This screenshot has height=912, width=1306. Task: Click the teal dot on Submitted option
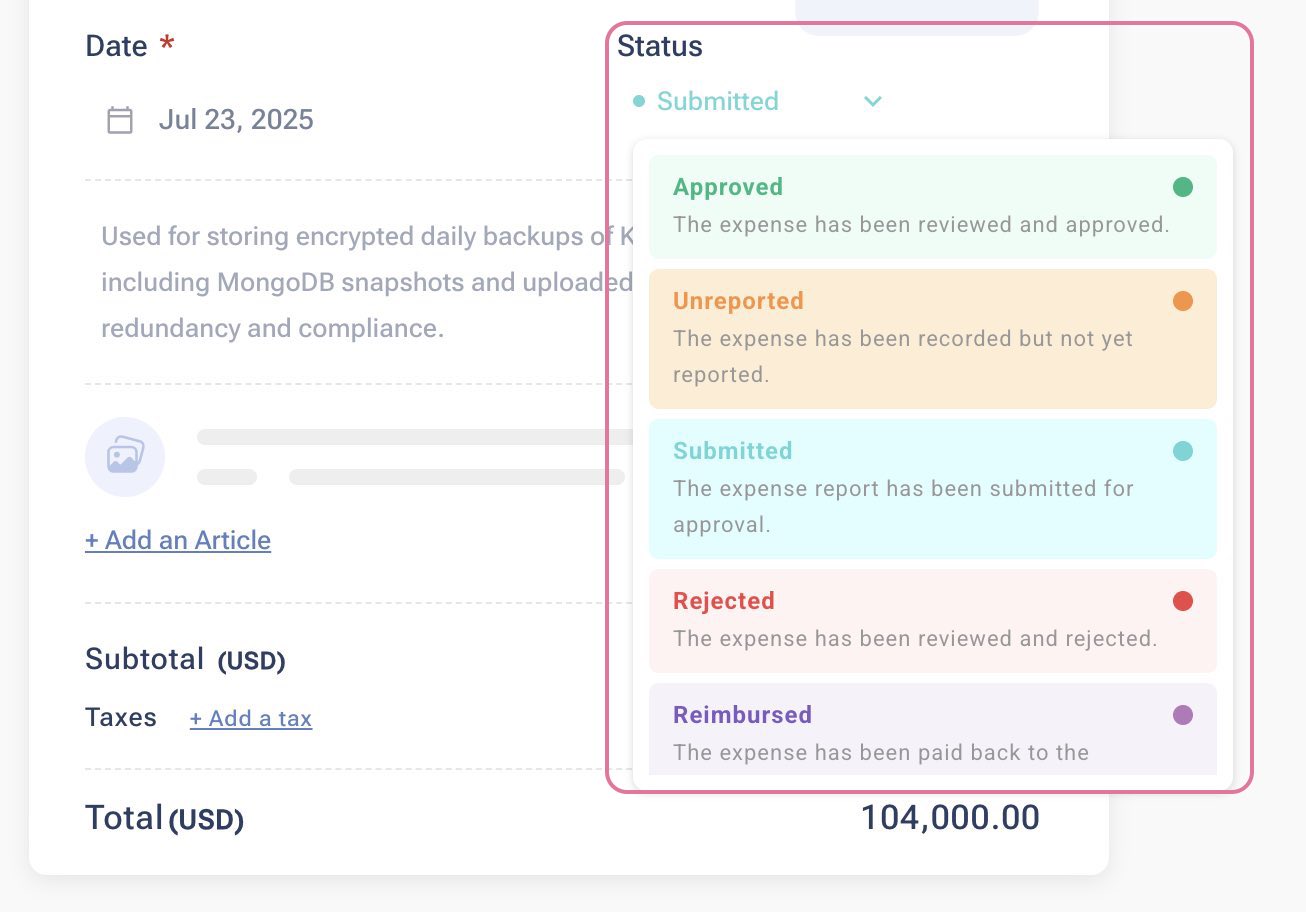(1183, 451)
